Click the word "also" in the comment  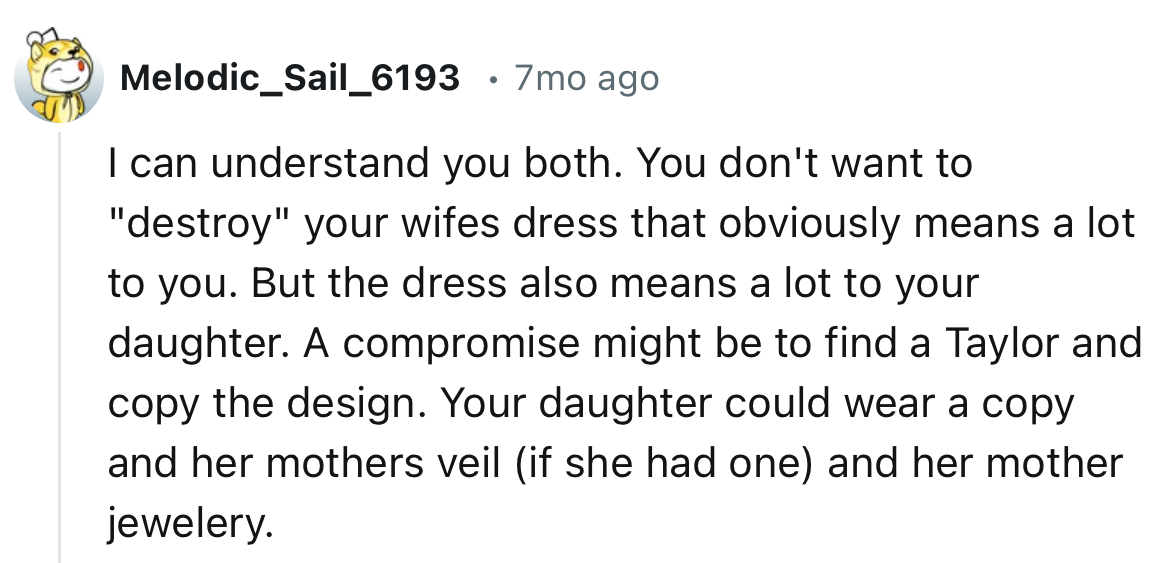[560, 284]
